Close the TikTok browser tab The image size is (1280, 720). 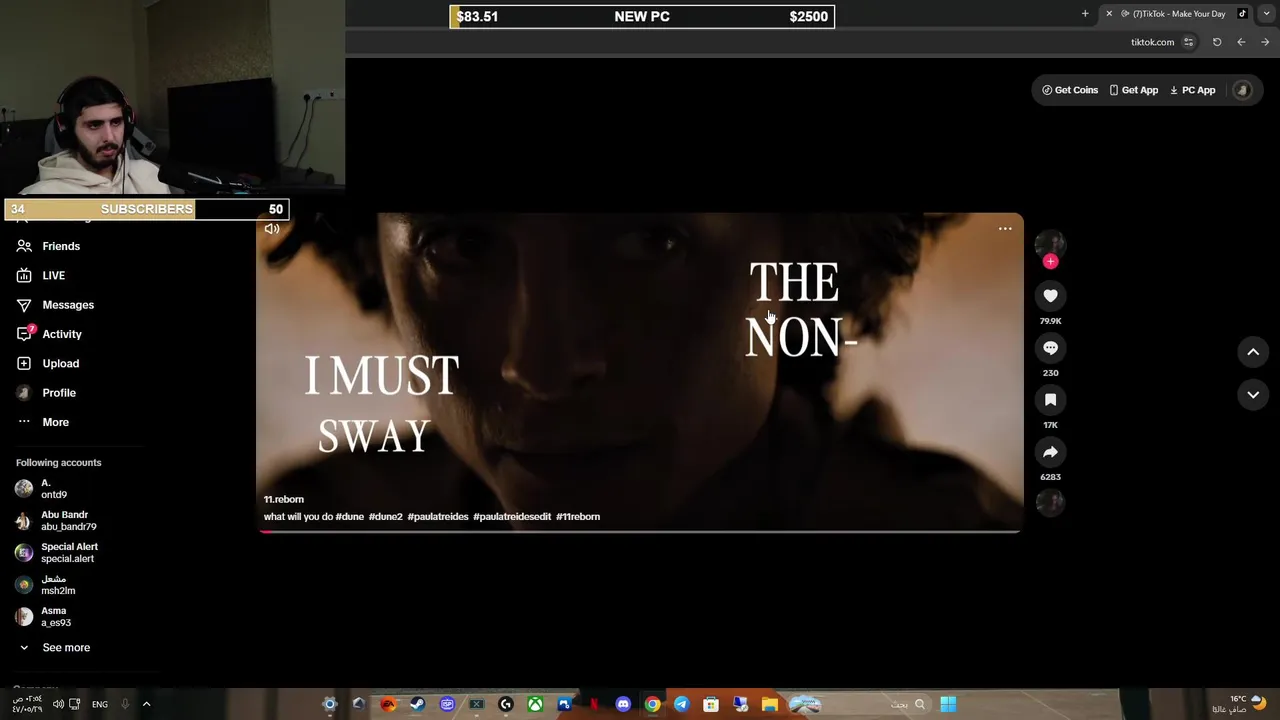1109,14
